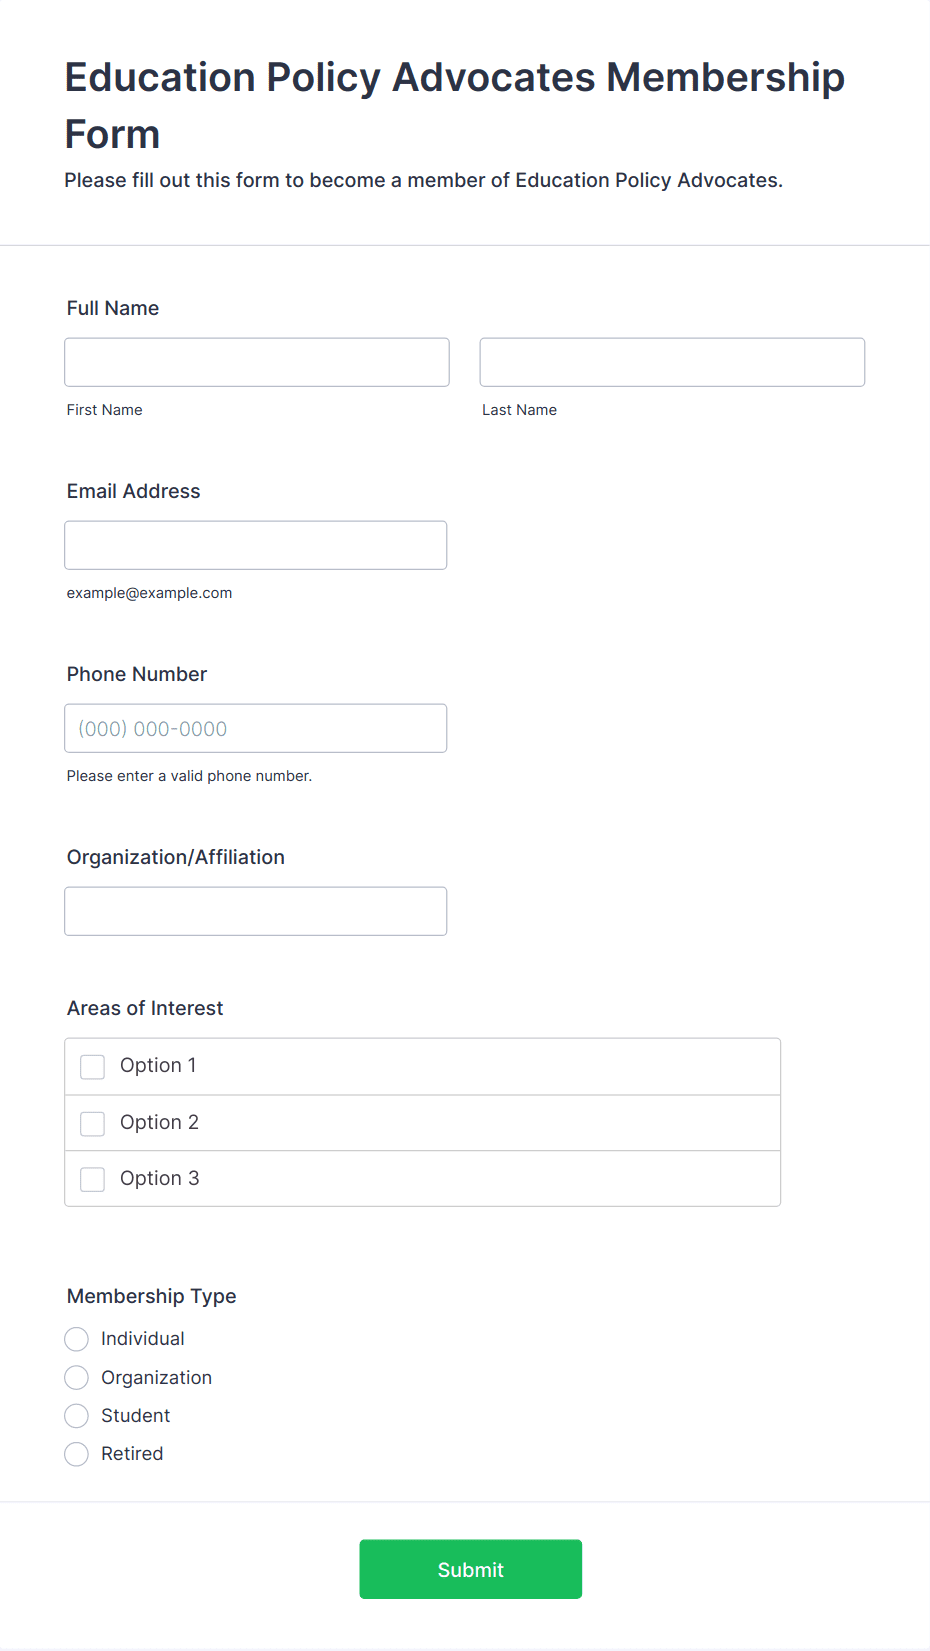Submit the membership form

[471, 1569]
